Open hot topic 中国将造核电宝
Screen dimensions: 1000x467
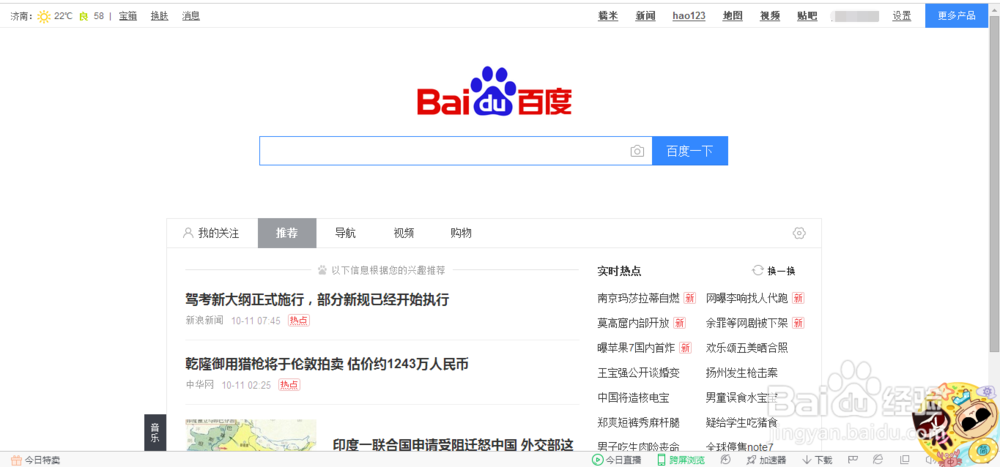pyautogui.click(x=633, y=398)
